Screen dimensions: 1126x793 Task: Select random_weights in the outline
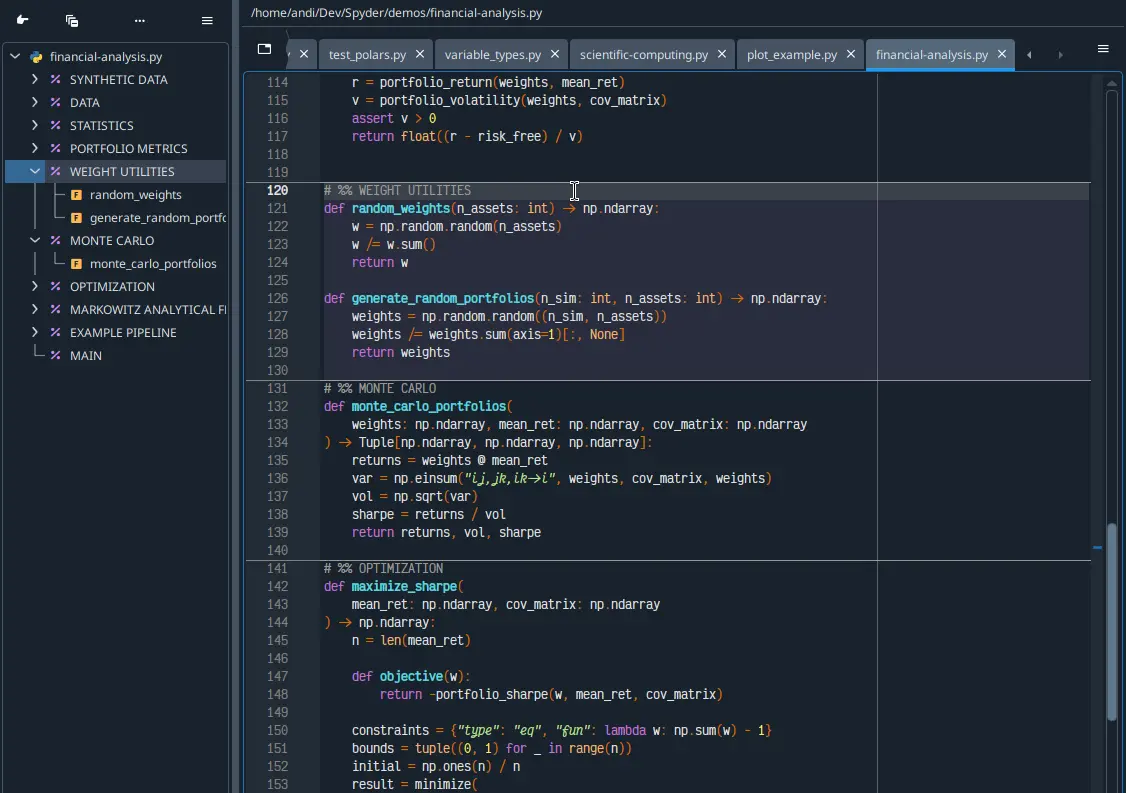tap(136, 195)
